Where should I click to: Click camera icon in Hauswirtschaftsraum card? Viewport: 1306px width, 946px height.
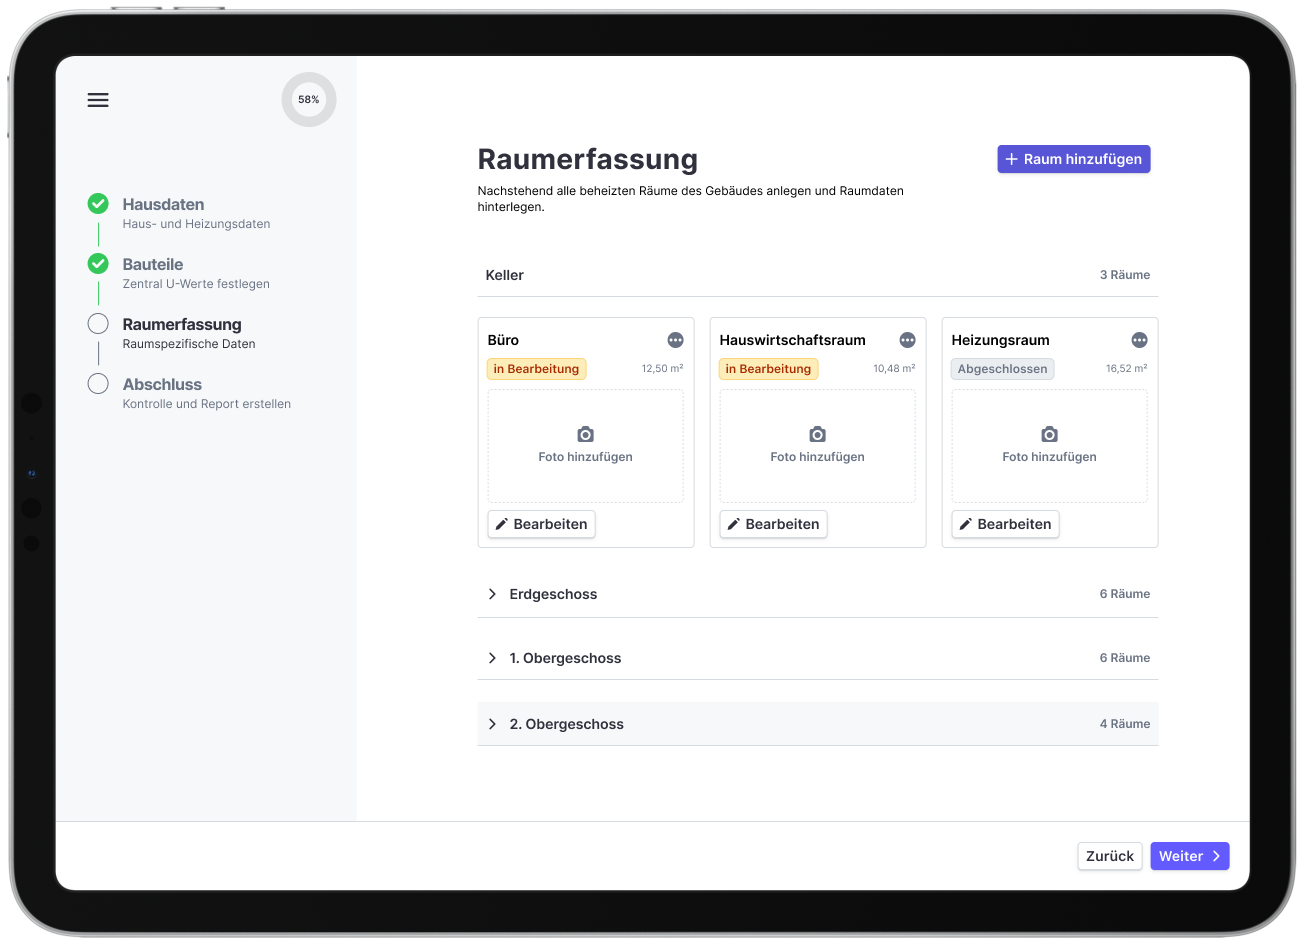point(818,434)
